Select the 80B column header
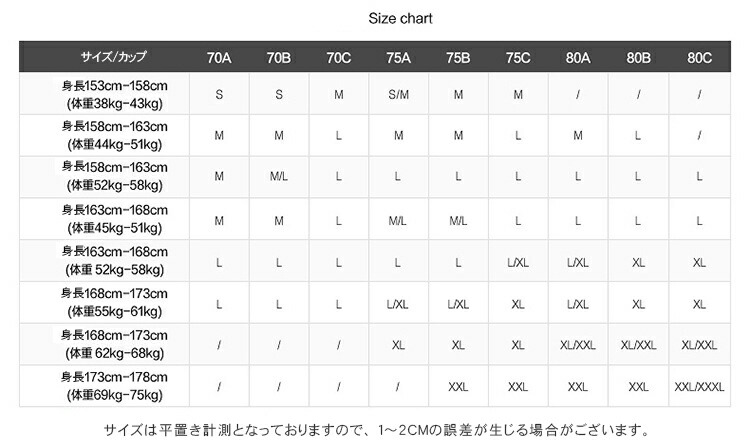750x448 pixels. [x=638, y=58]
